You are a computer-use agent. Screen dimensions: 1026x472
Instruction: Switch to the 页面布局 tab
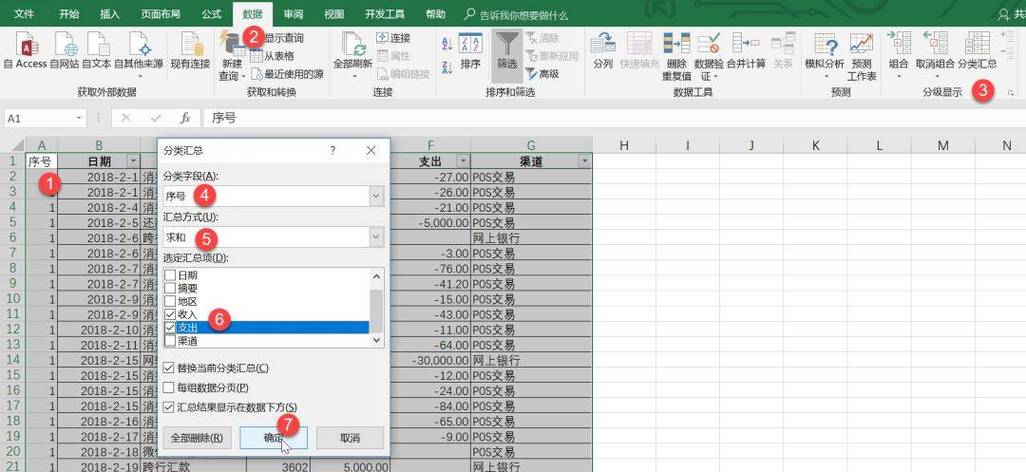160,14
